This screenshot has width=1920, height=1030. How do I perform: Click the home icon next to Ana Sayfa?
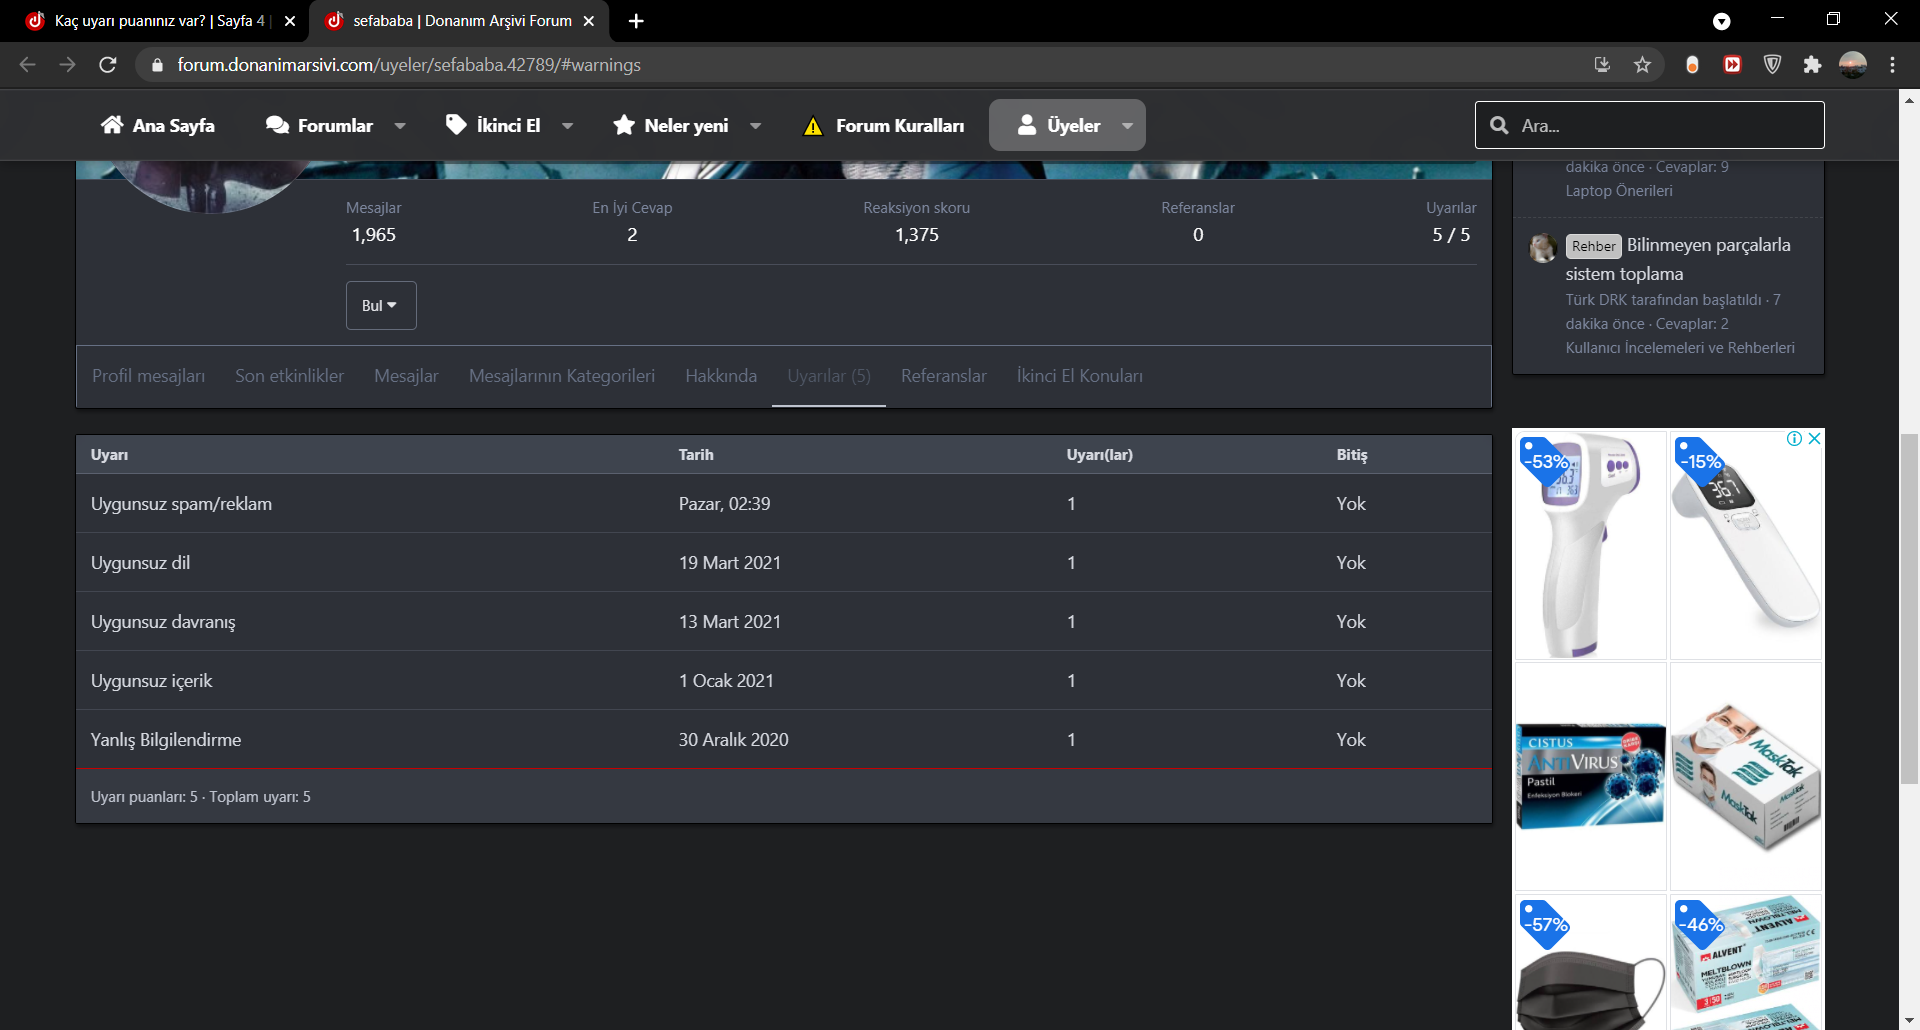(112, 125)
